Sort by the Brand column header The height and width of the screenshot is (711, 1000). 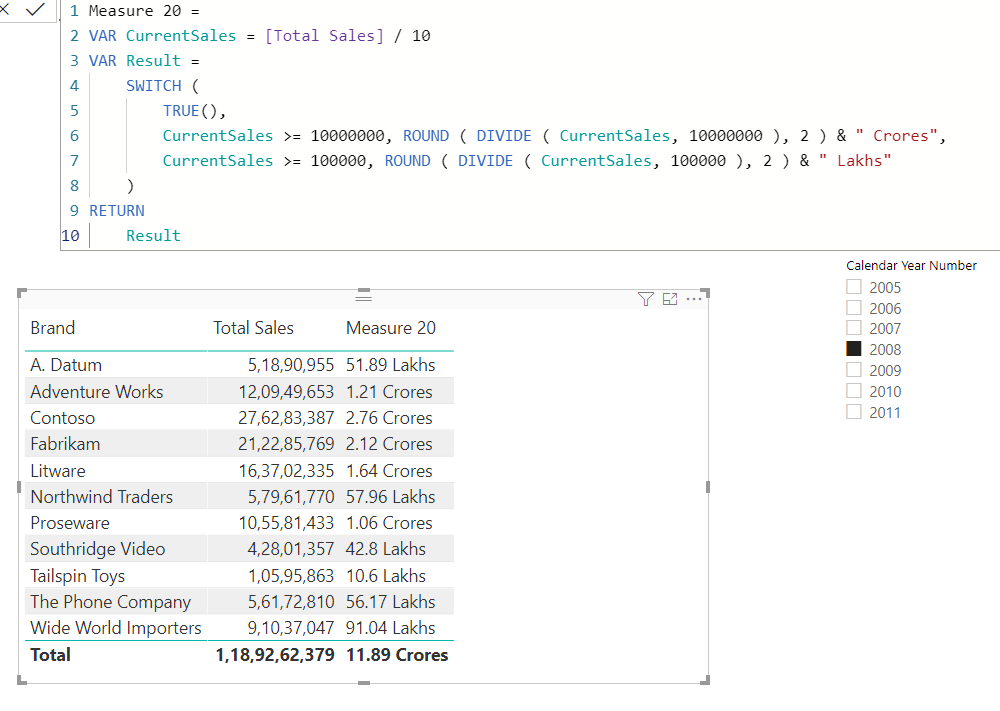coord(53,328)
